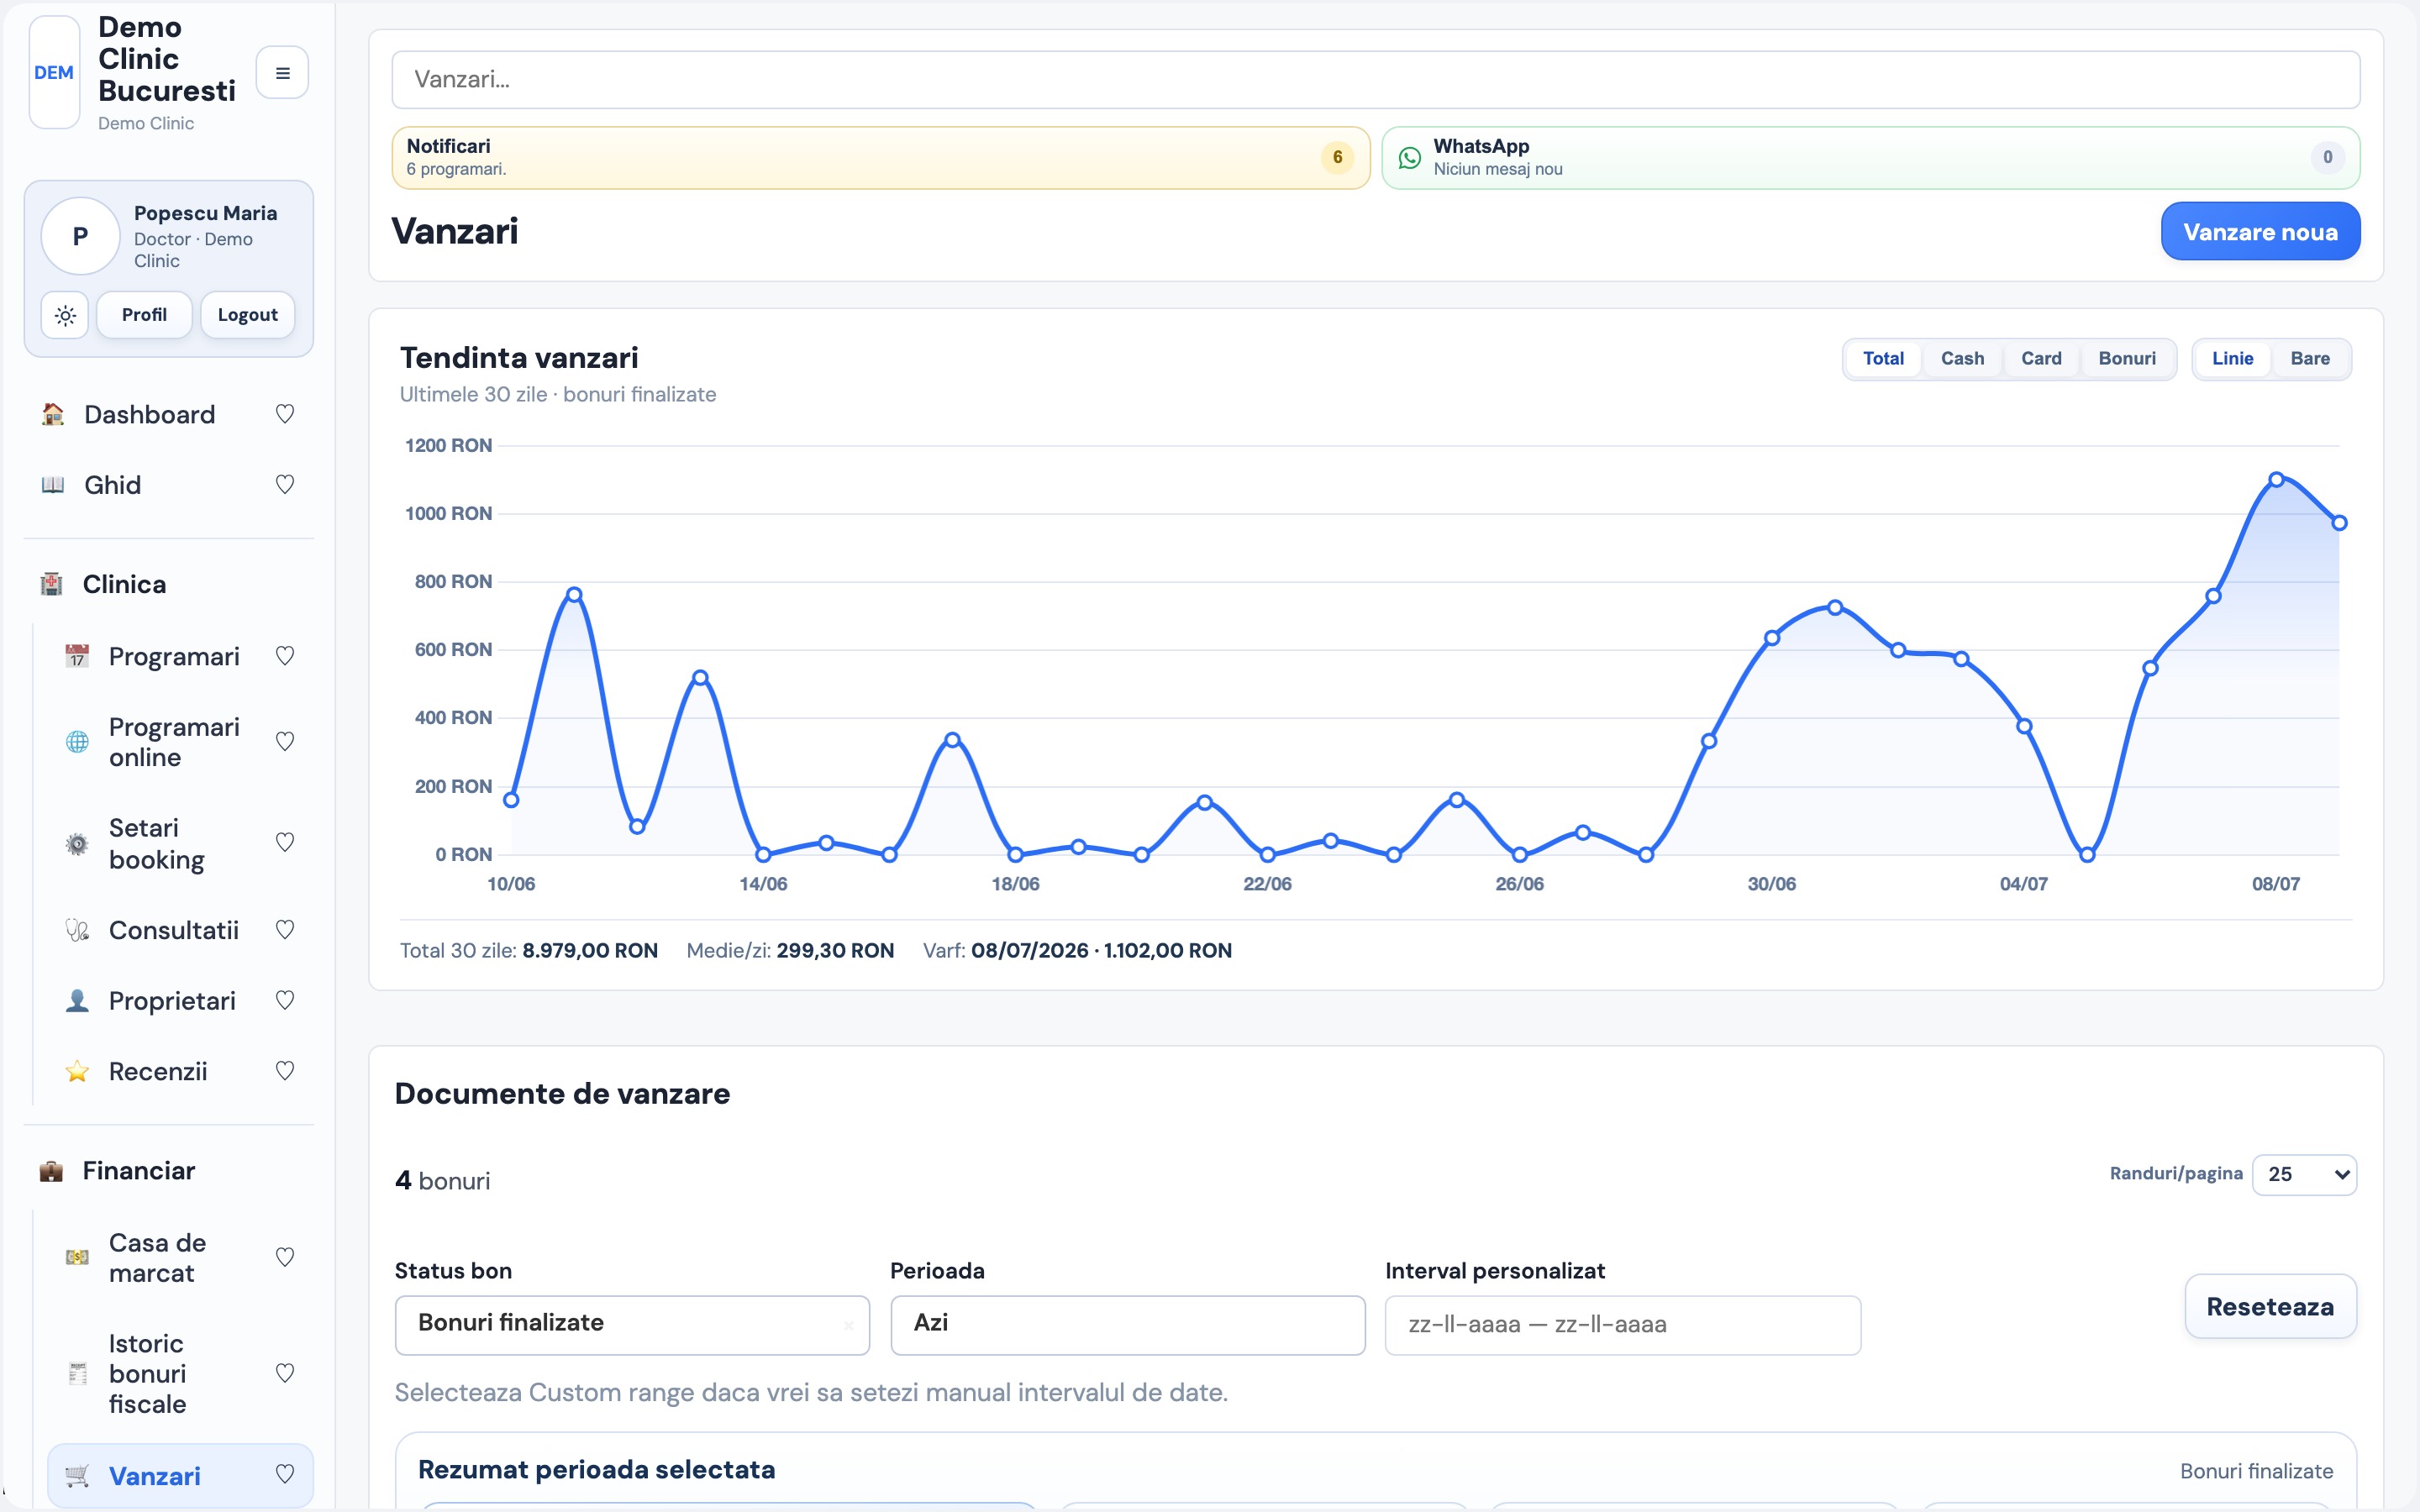Open the Notificari 6 programari banner
Viewport: 2420px width, 1512px height.
pos(881,158)
